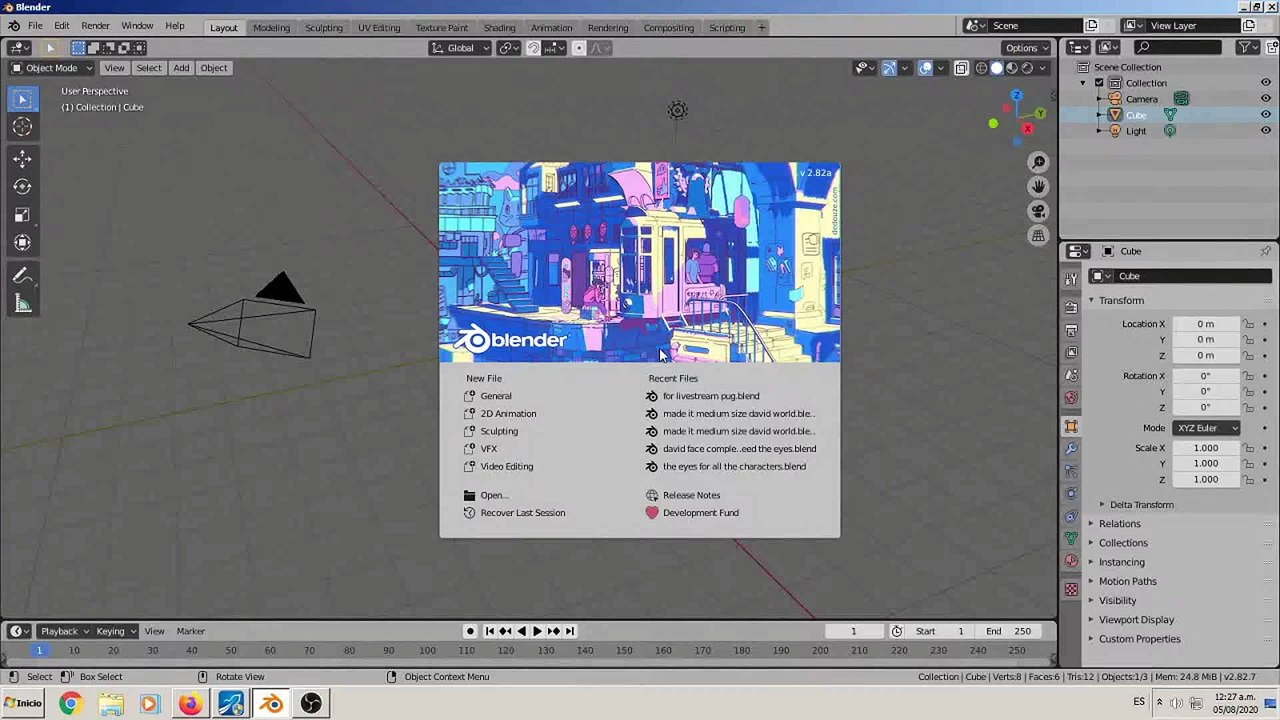Switch to the Sculpting workspace tab
The width and height of the screenshot is (1280, 720).
pyautogui.click(x=323, y=27)
